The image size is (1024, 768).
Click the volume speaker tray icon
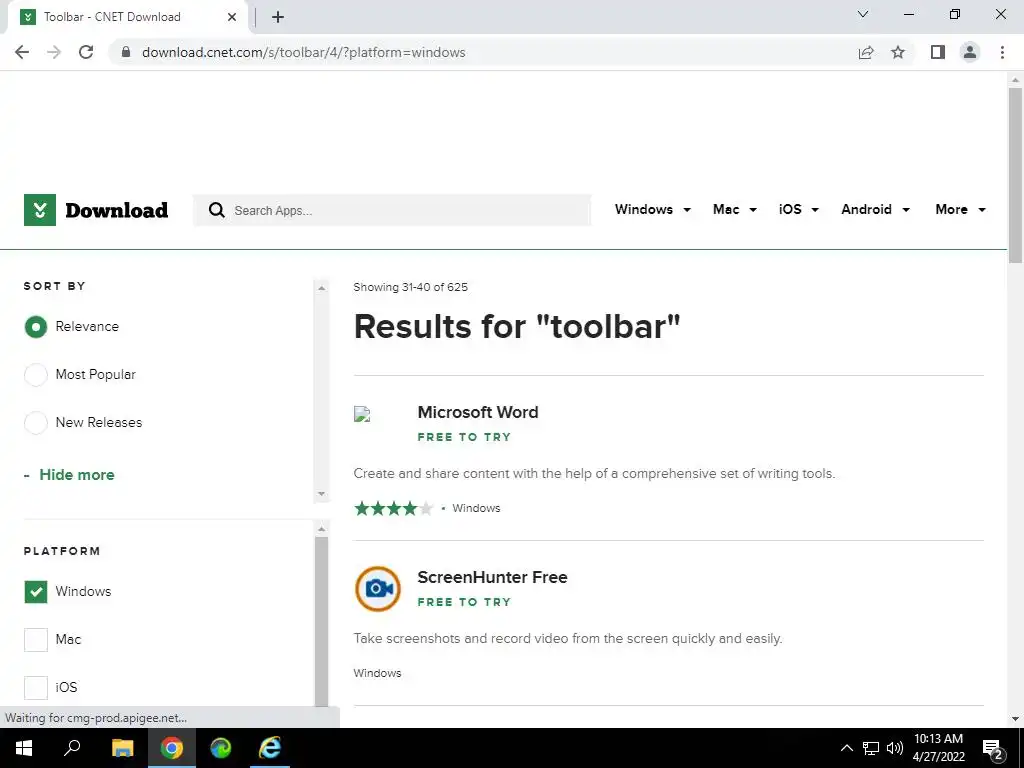point(895,748)
